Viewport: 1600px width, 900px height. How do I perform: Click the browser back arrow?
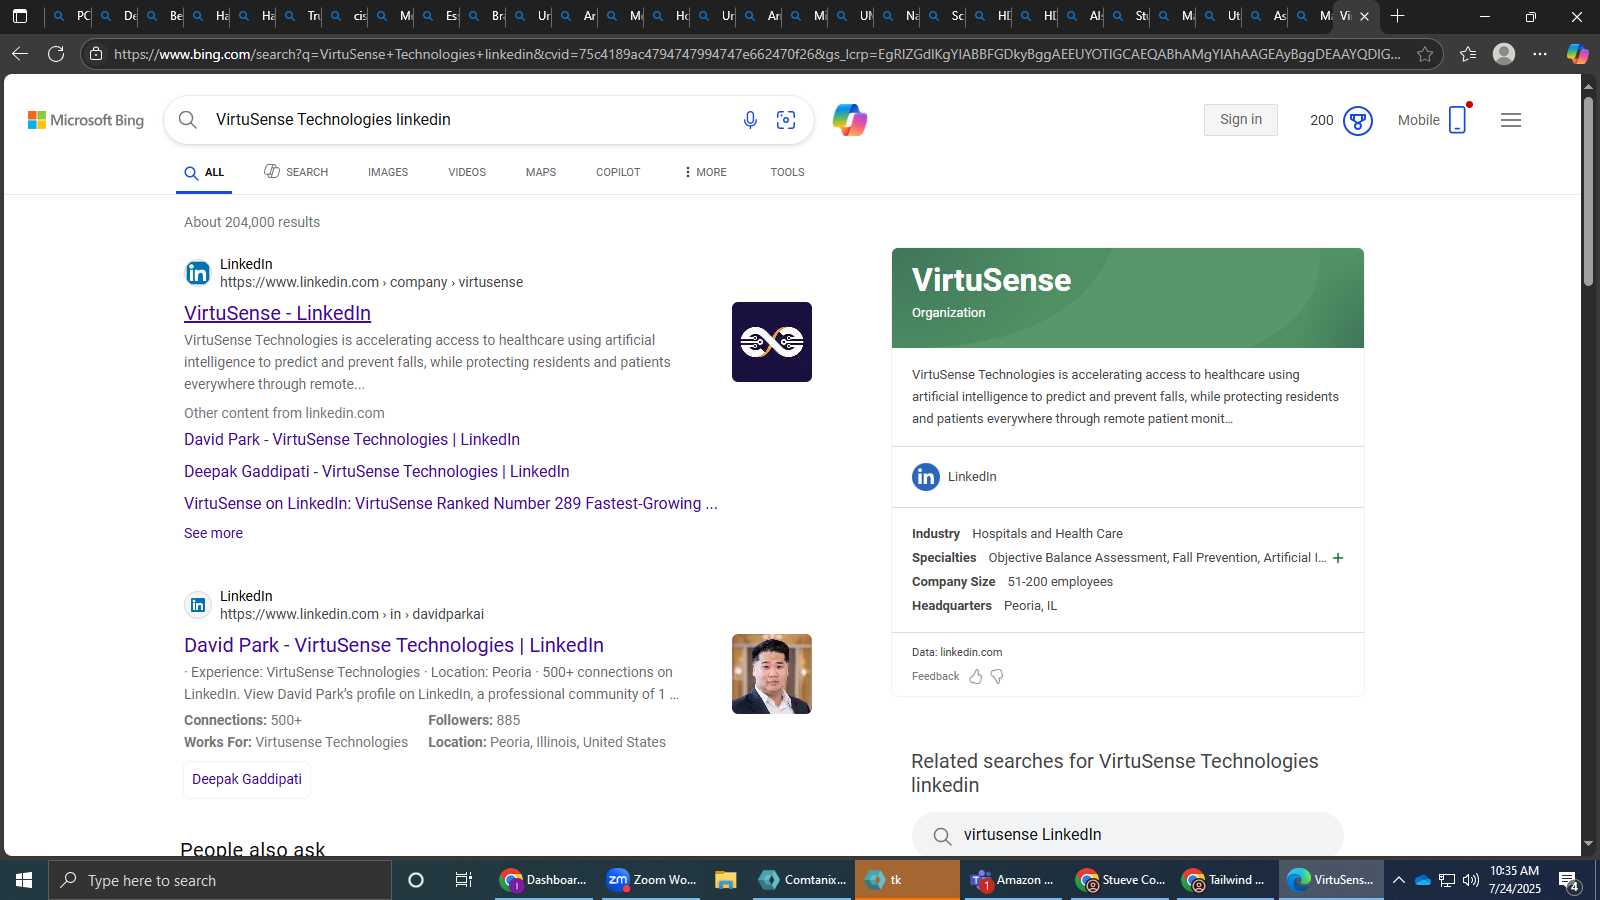coord(20,54)
